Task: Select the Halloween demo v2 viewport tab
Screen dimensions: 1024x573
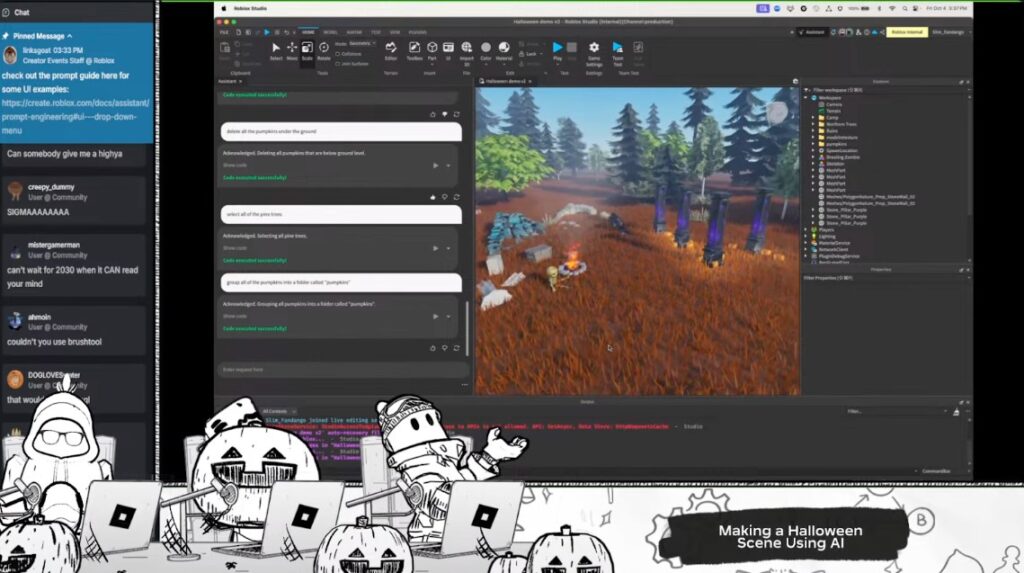Action: point(505,82)
